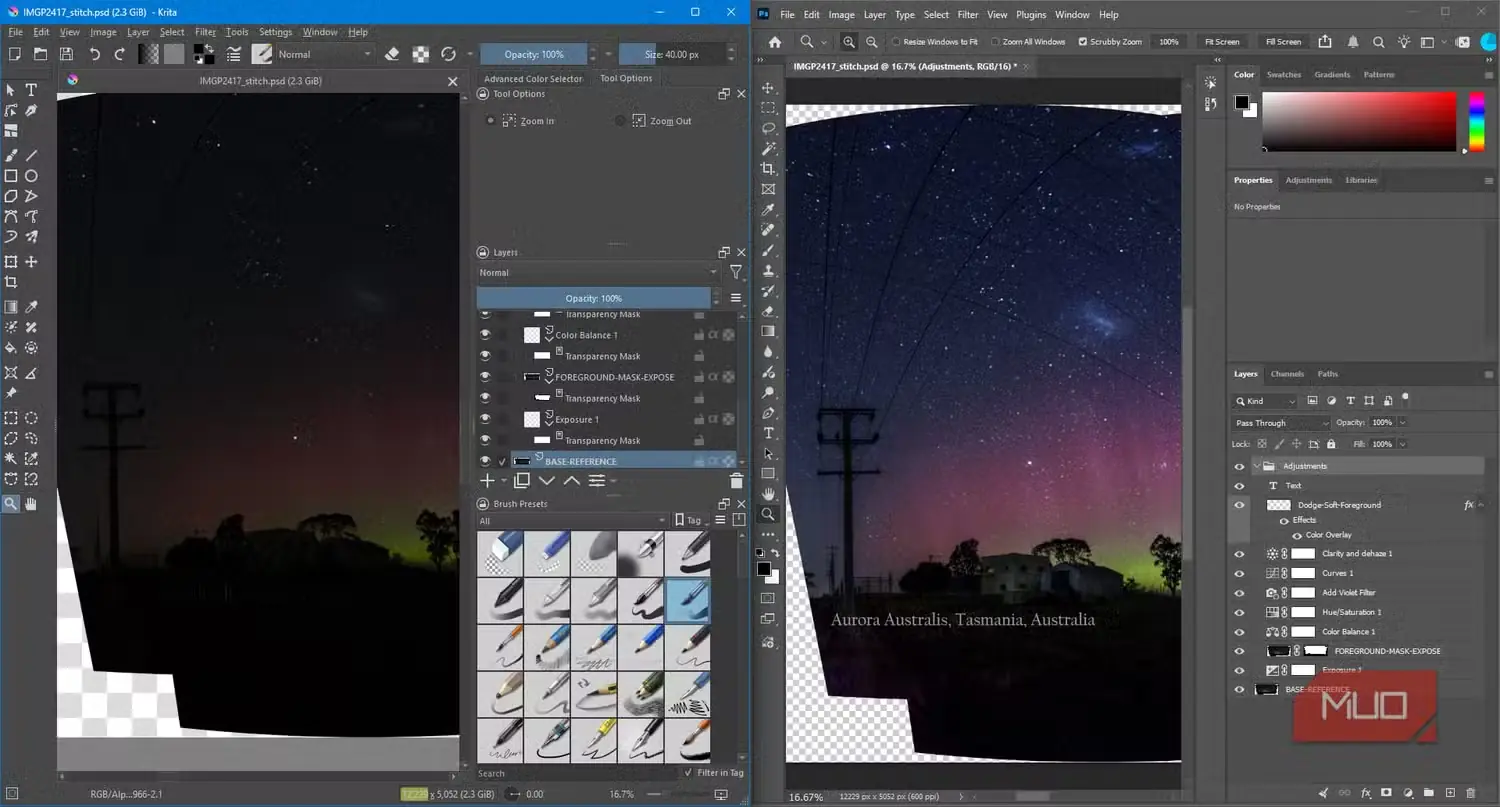
Task: Enable Zoom In radio in Krita Tool Options
Action: click(490, 121)
